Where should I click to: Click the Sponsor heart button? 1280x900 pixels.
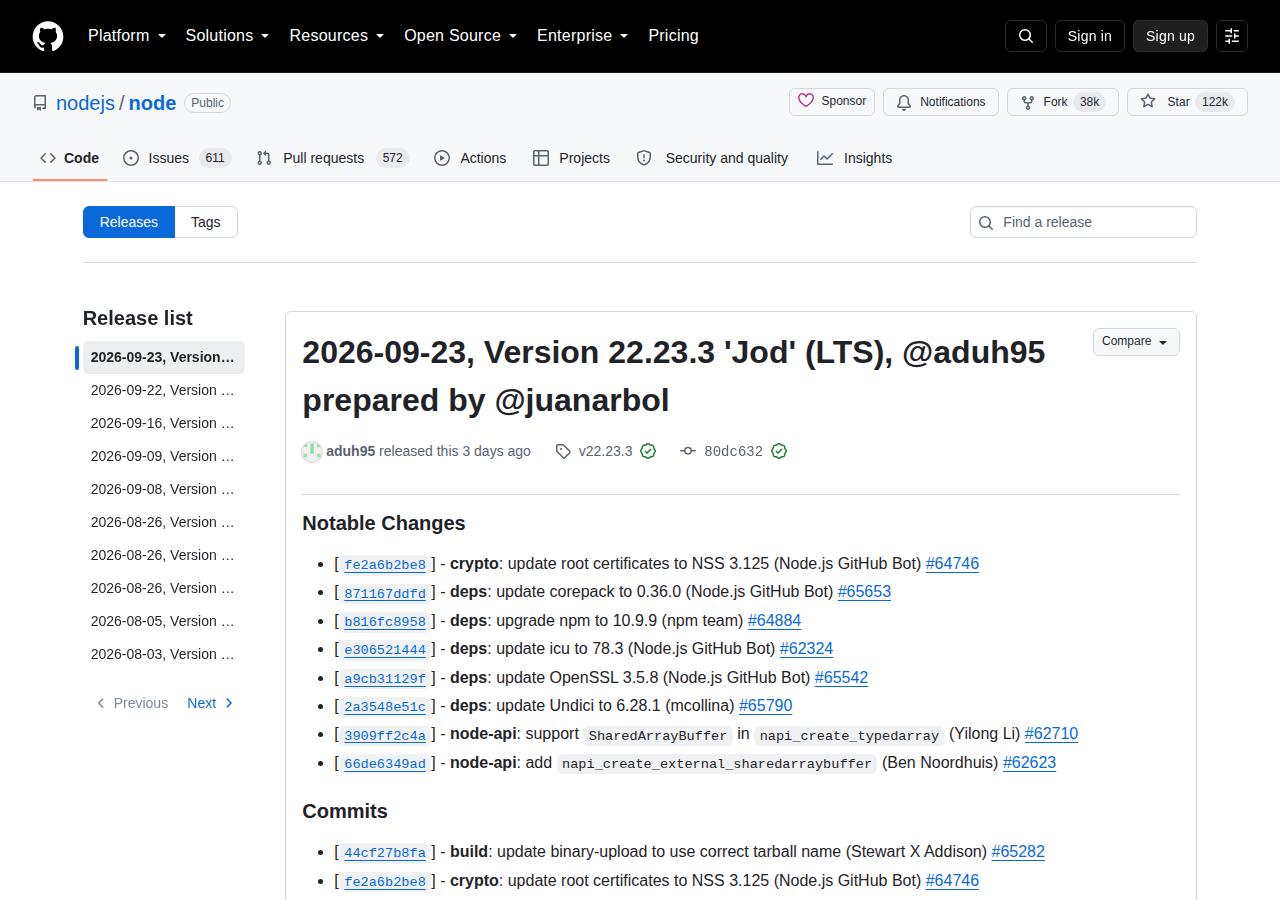pyautogui.click(x=832, y=102)
